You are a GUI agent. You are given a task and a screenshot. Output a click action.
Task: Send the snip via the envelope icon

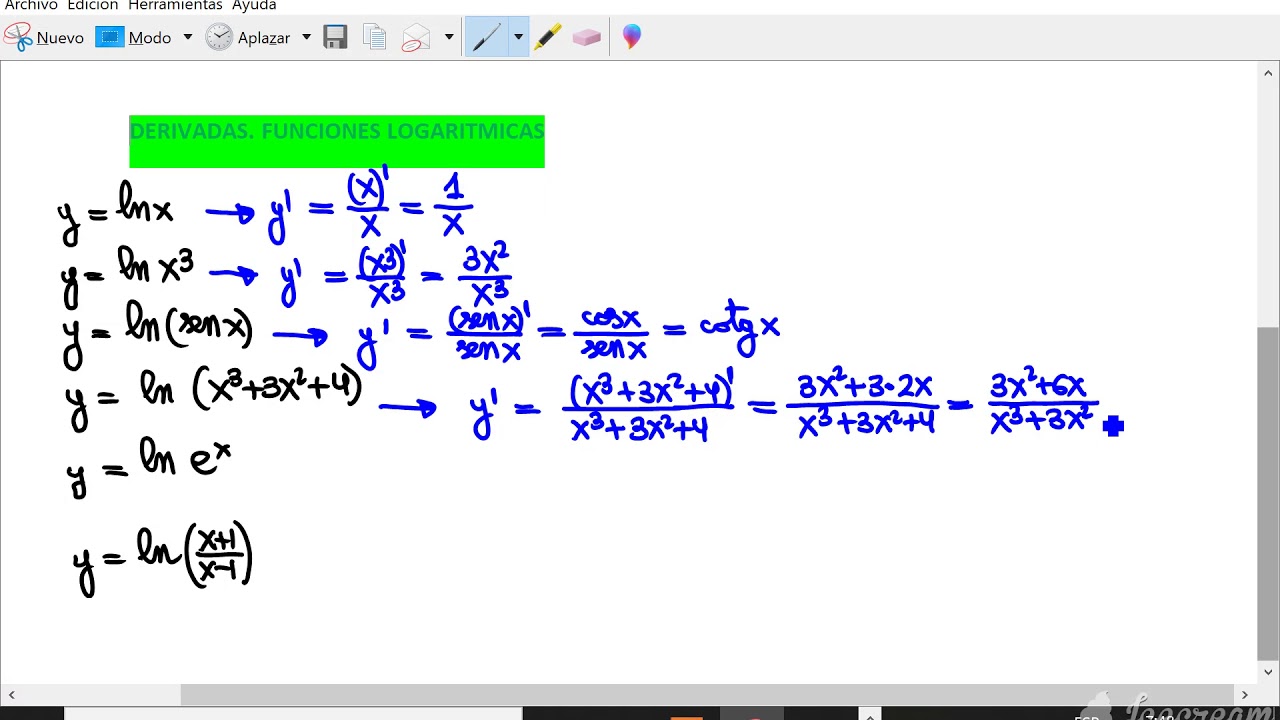416,38
